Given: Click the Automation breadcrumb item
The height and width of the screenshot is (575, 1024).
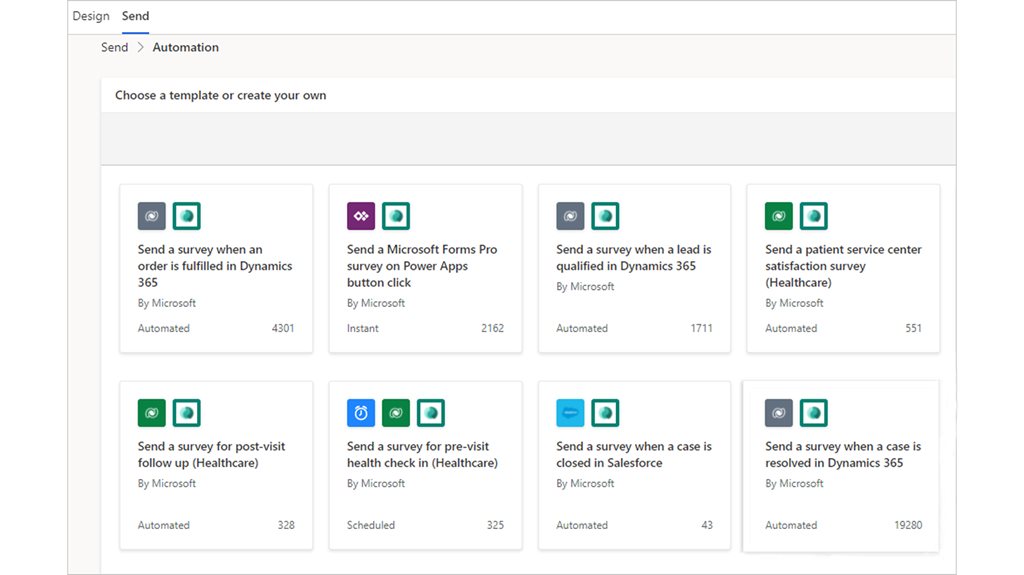Looking at the screenshot, I should coord(185,47).
